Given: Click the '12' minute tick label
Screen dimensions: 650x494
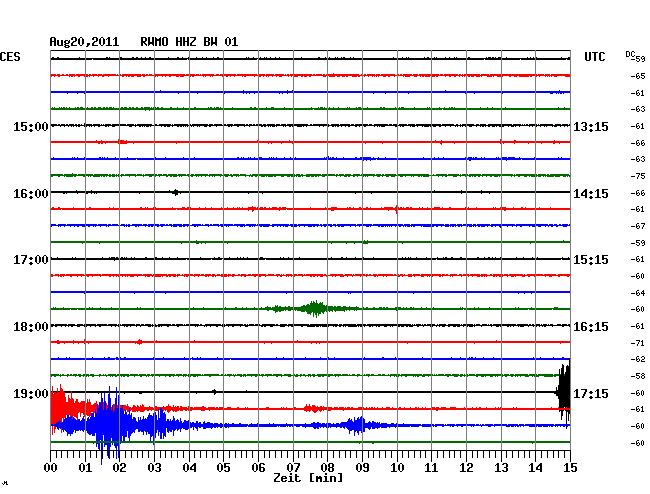Looking at the screenshot, I should click(x=466, y=467).
